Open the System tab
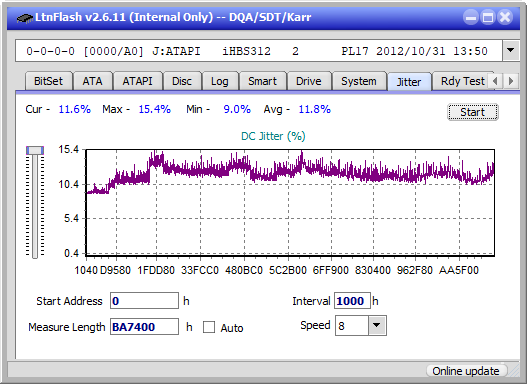 (359, 81)
